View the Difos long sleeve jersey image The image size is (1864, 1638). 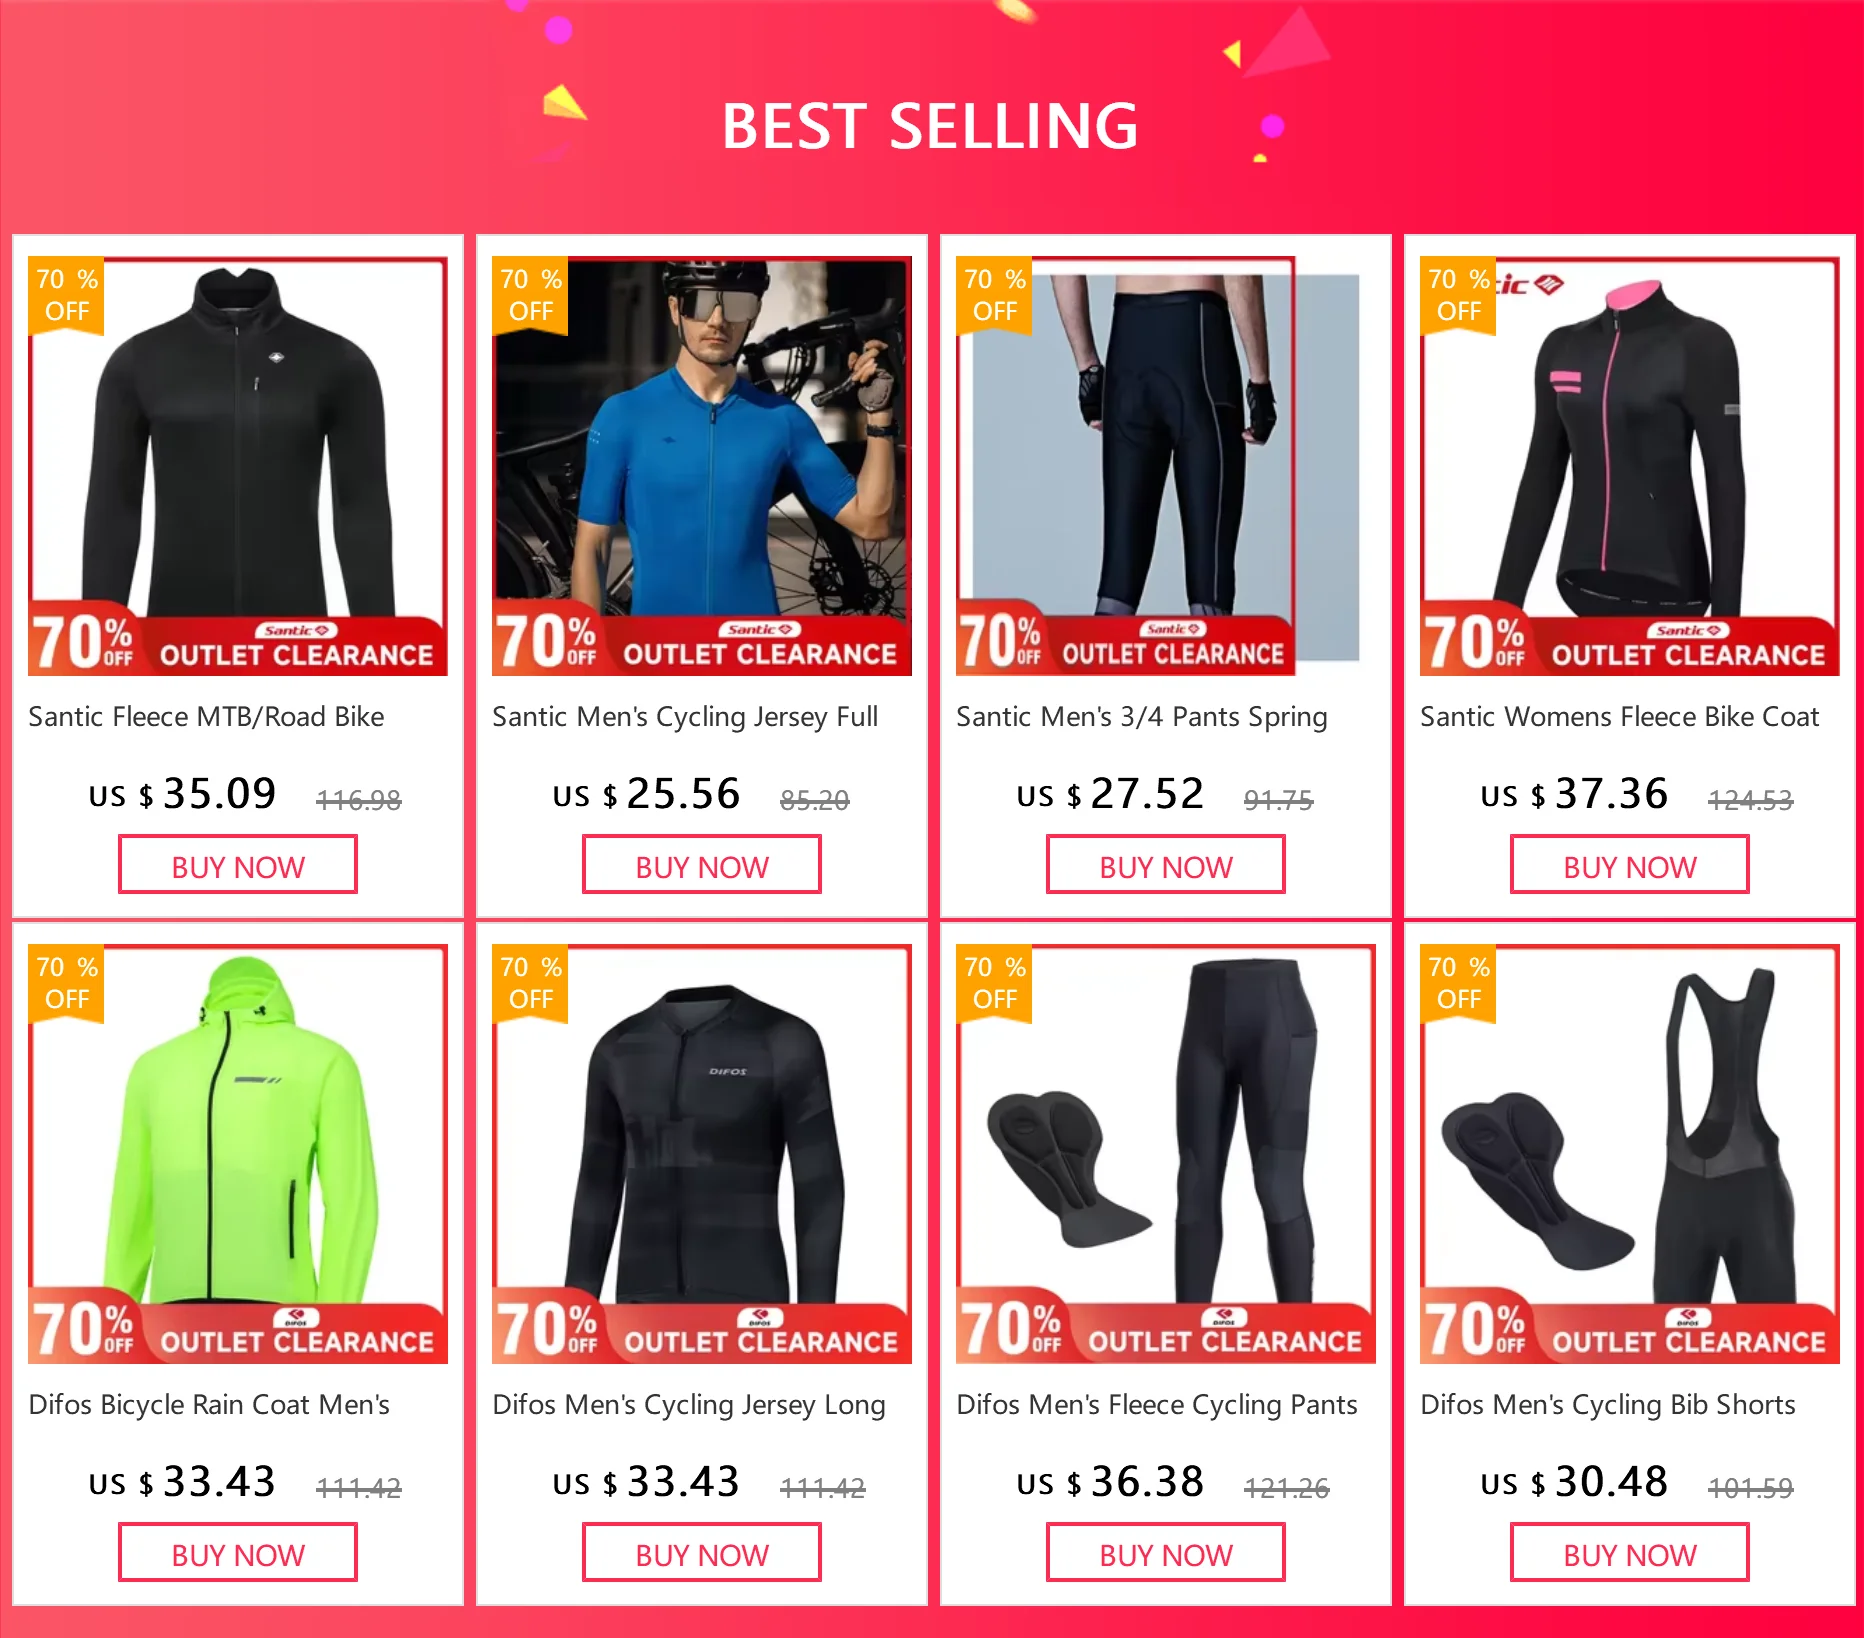tap(702, 1154)
